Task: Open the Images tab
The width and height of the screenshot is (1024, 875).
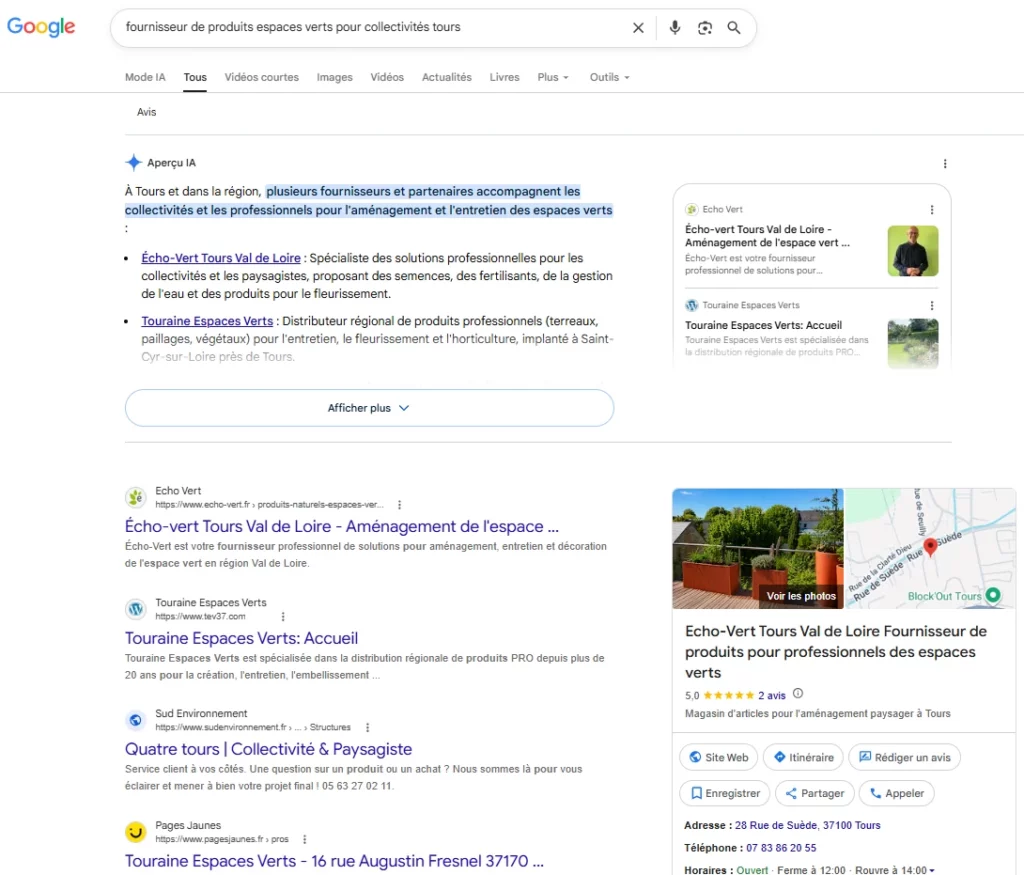Action: pyautogui.click(x=334, y=77)
